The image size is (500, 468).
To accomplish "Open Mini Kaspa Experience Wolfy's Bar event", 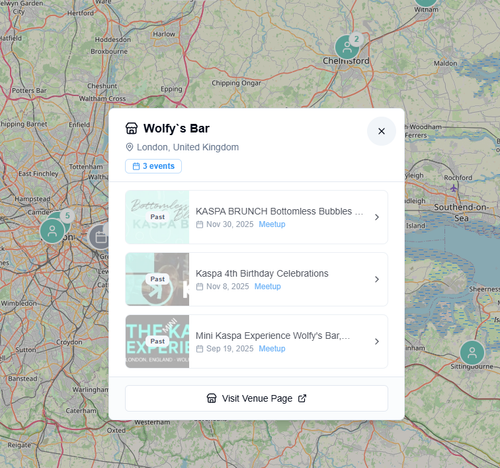I will [256, 341].
